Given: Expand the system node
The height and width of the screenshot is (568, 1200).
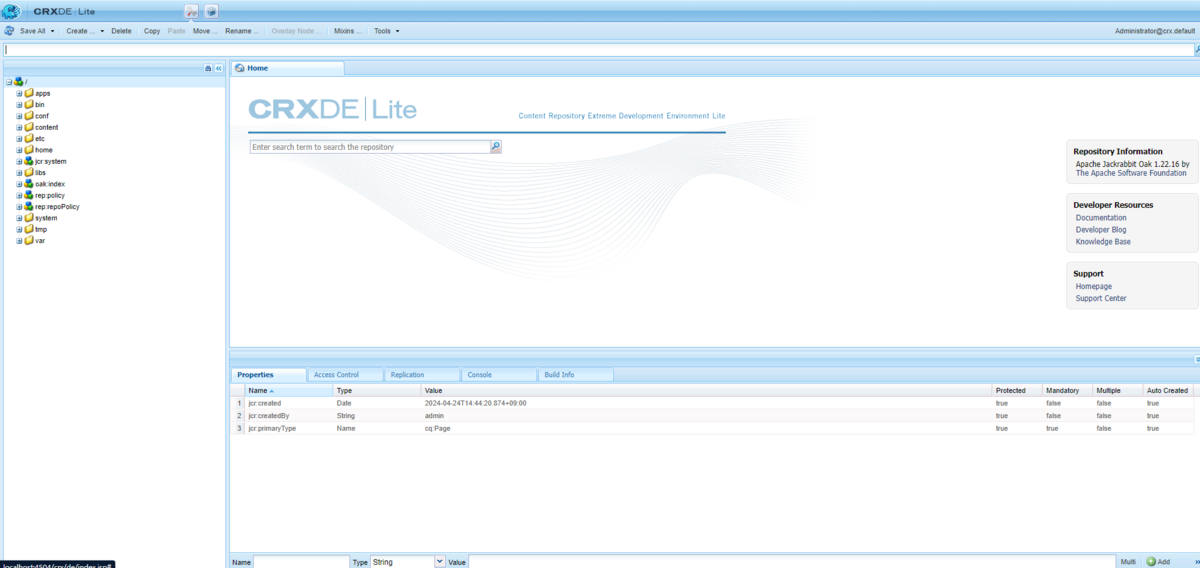Looking at the screenshot, I should tap(19, 218).
